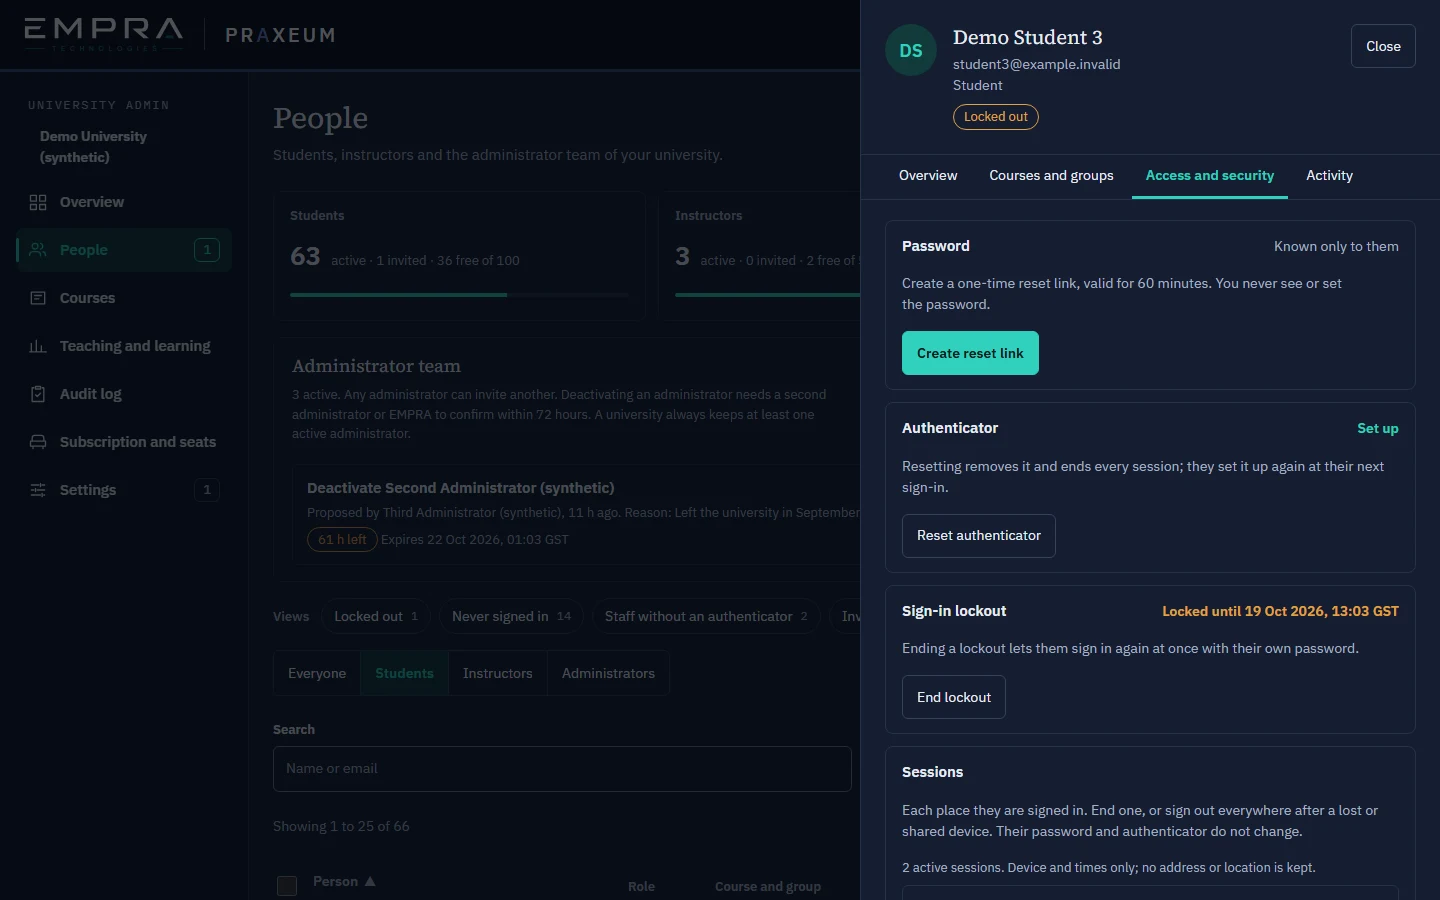This screenshot has width=1440, height=900.
Task: Click the Teaching and learning chart icon
Action: 38,346
